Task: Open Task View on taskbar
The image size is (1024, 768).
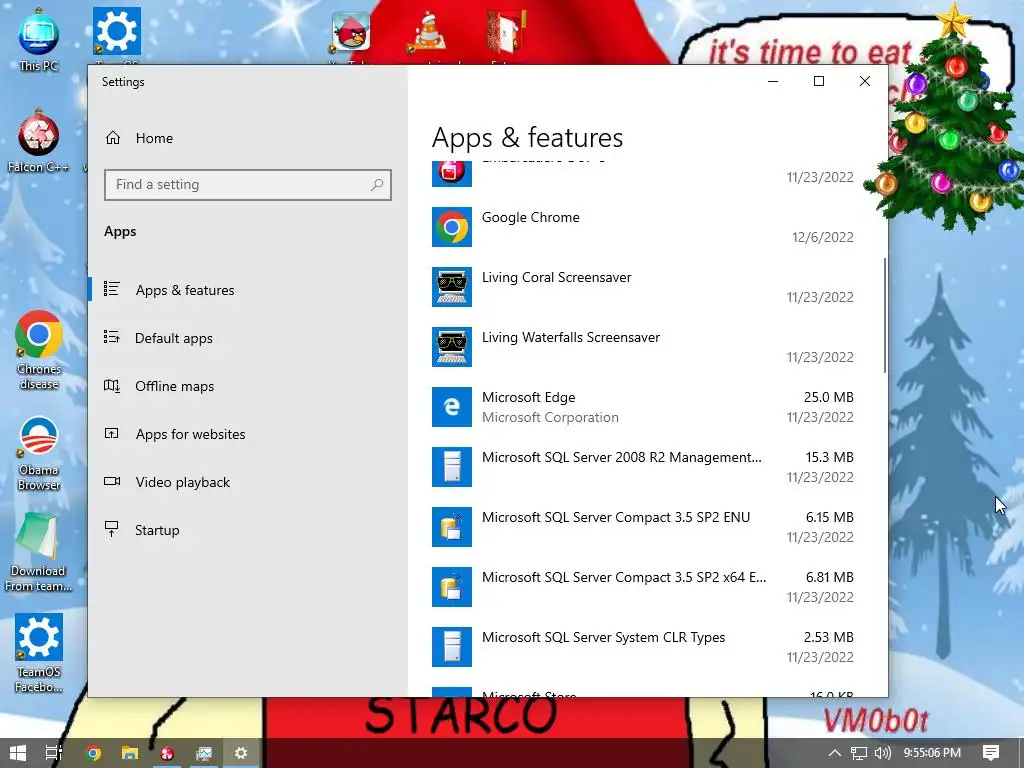Action: (54, 753)
